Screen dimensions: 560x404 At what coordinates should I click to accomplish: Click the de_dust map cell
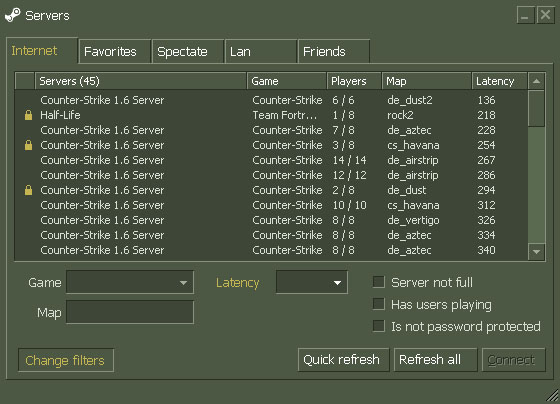pos(406,190)
